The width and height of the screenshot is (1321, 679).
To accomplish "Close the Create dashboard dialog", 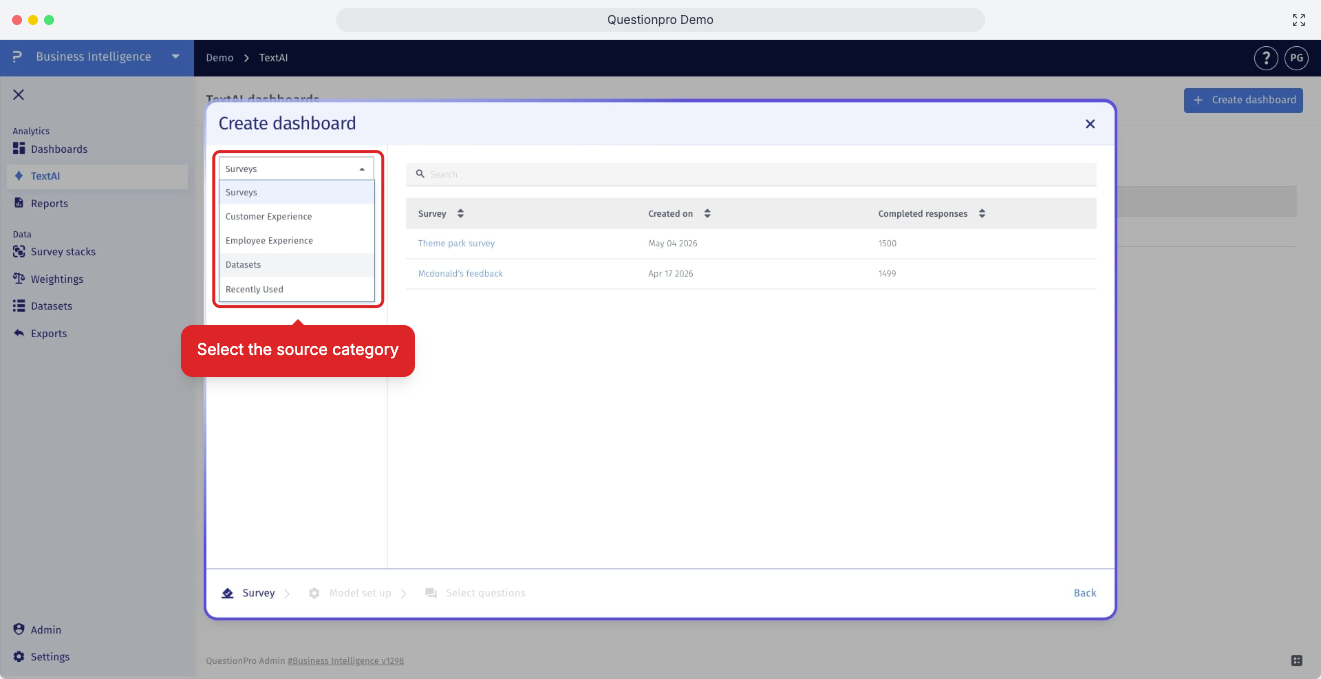I will pyautogui.click(x=1090, y=124).
